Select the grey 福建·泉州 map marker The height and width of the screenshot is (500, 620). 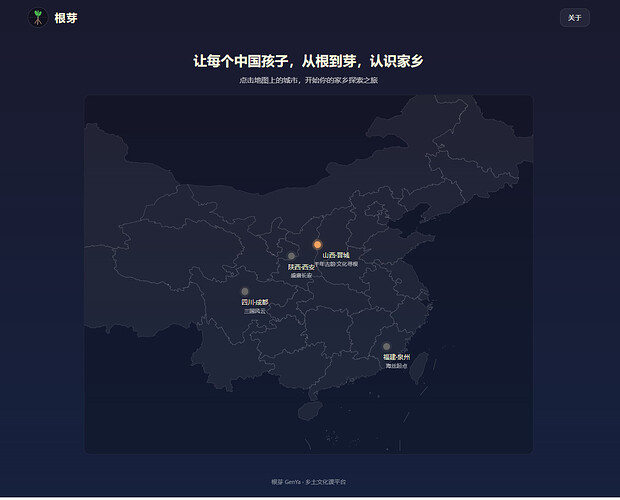coord(386,347)
